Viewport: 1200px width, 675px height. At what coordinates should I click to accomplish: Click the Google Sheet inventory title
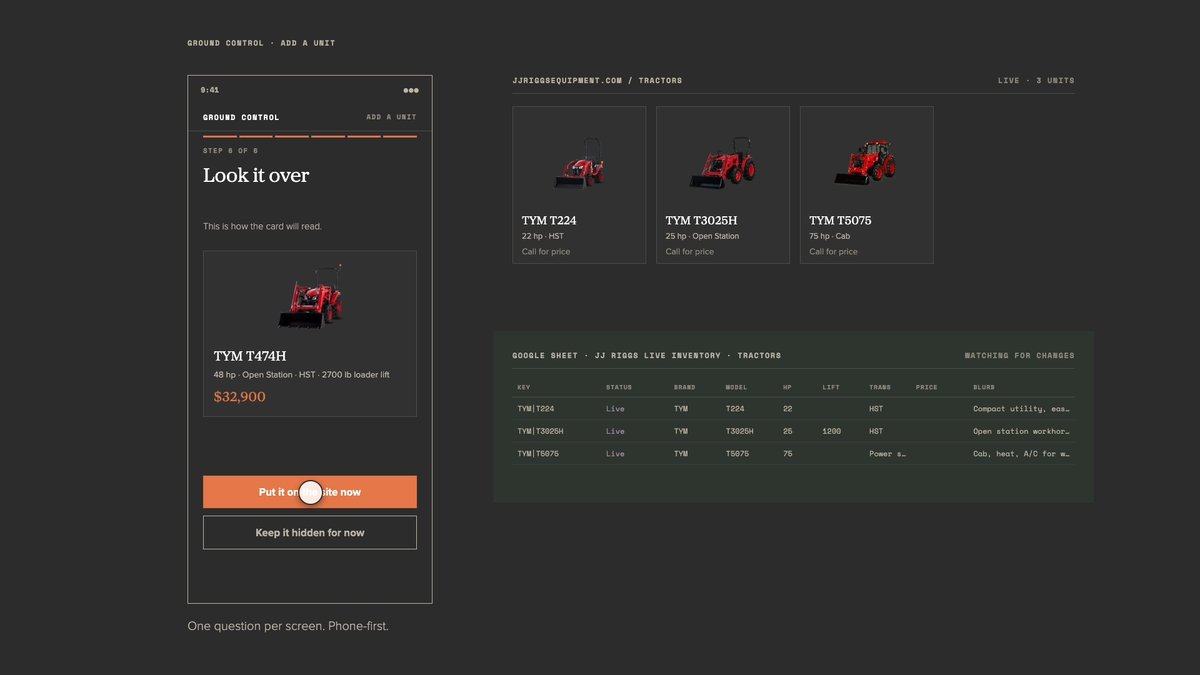[647, 355]
